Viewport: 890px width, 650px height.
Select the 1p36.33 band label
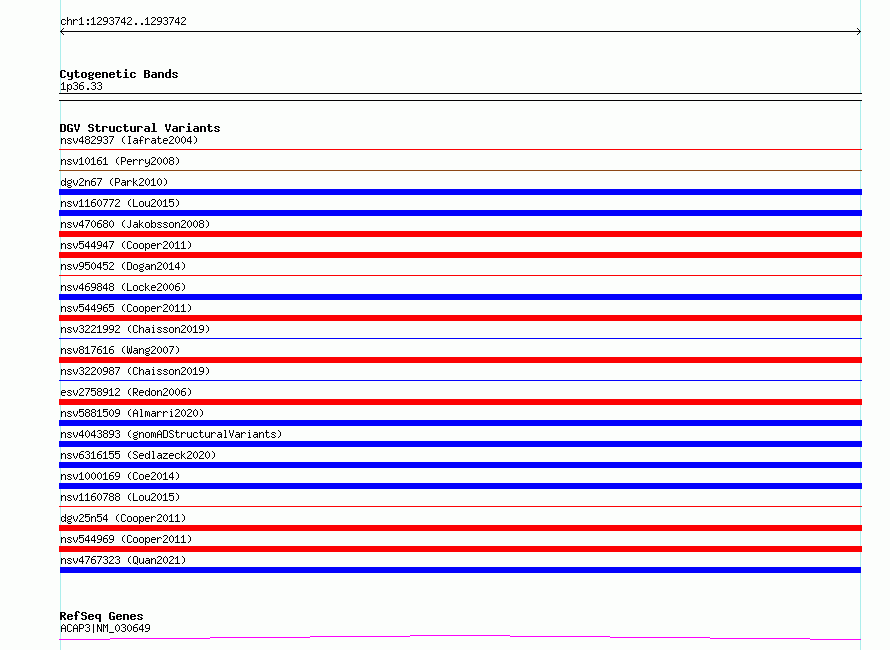tap(81, 86)
